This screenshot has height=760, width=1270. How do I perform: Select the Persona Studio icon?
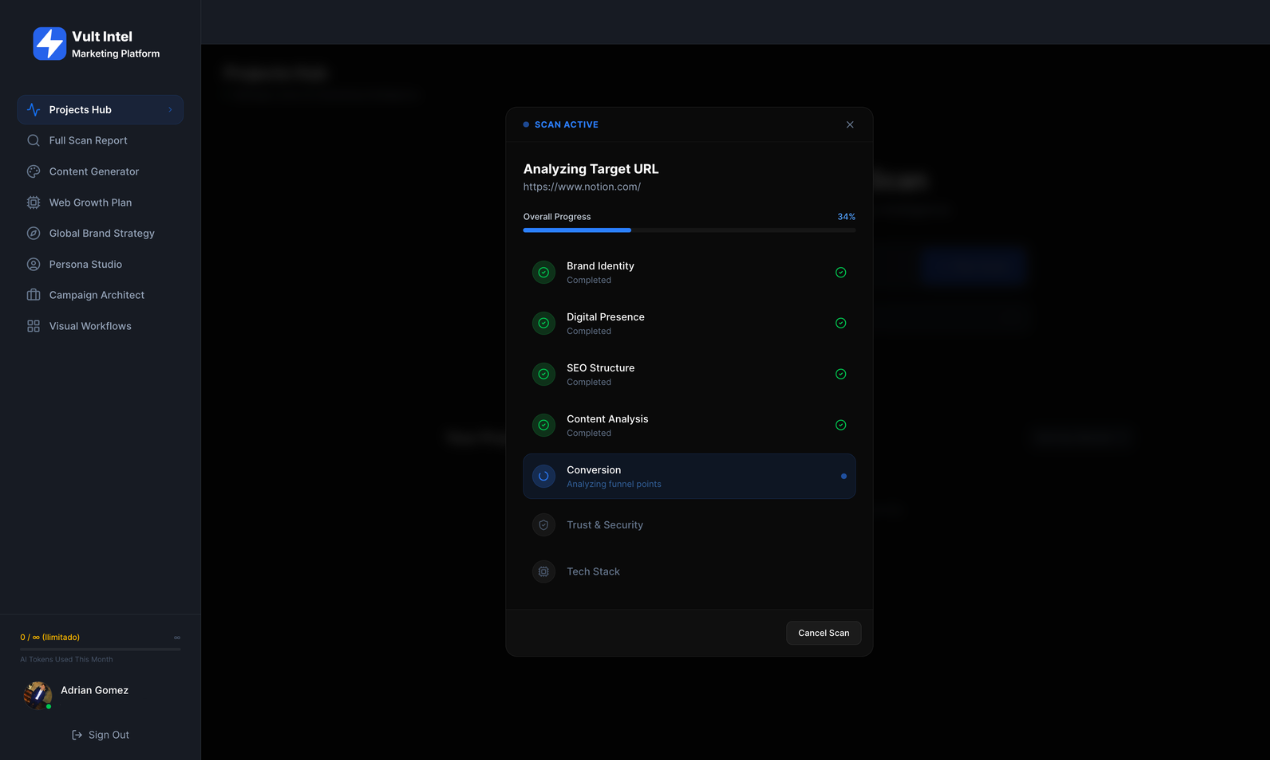click(33, 264)
